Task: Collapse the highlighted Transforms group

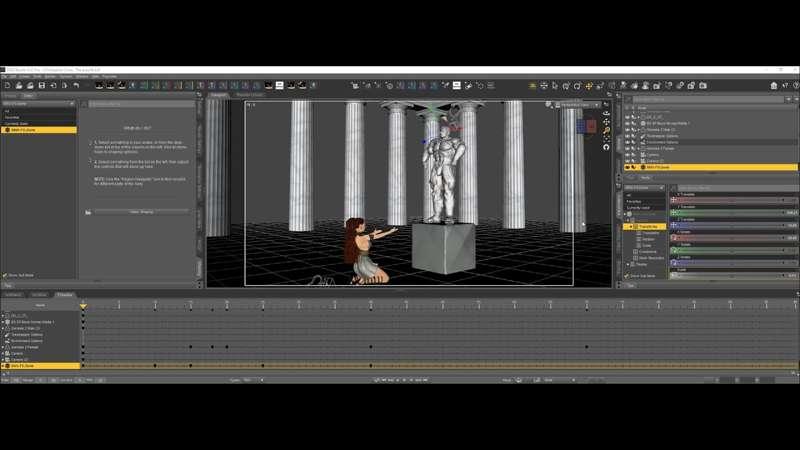Action: tap(631, 227)
